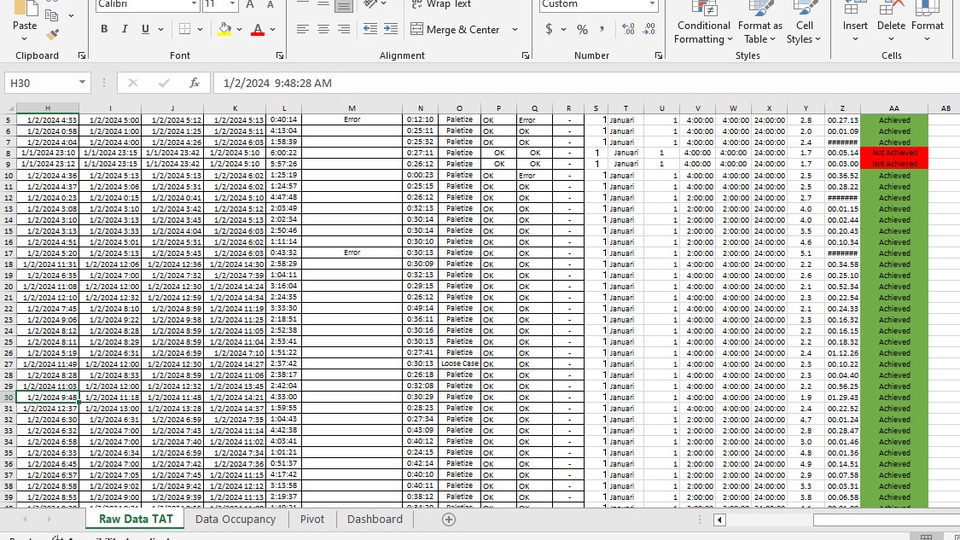Click the Cancel X in formula bar
Viewport: 960px width, 540px height.
pyautogui.click(x=133, y=83)
